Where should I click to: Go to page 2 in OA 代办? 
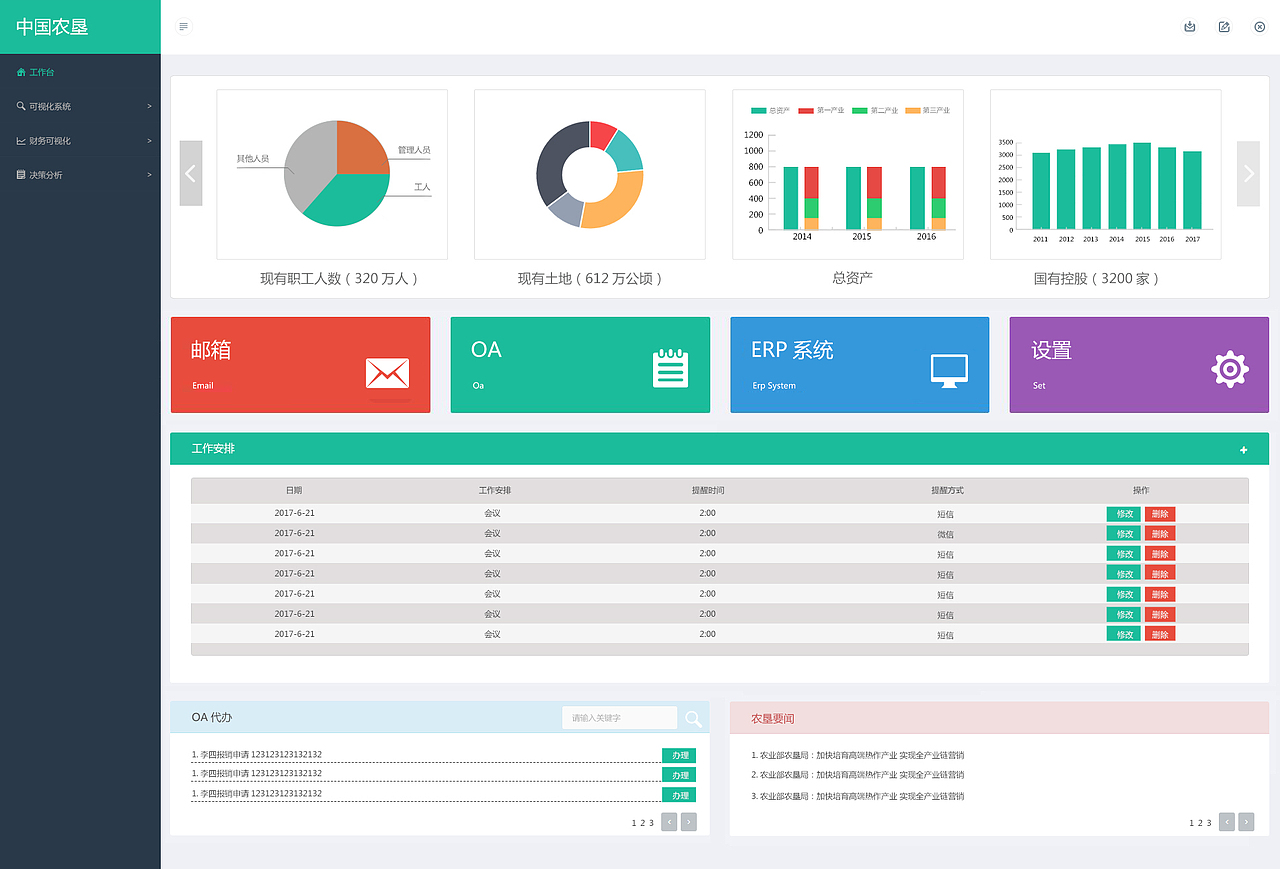(x=643, y=823)
